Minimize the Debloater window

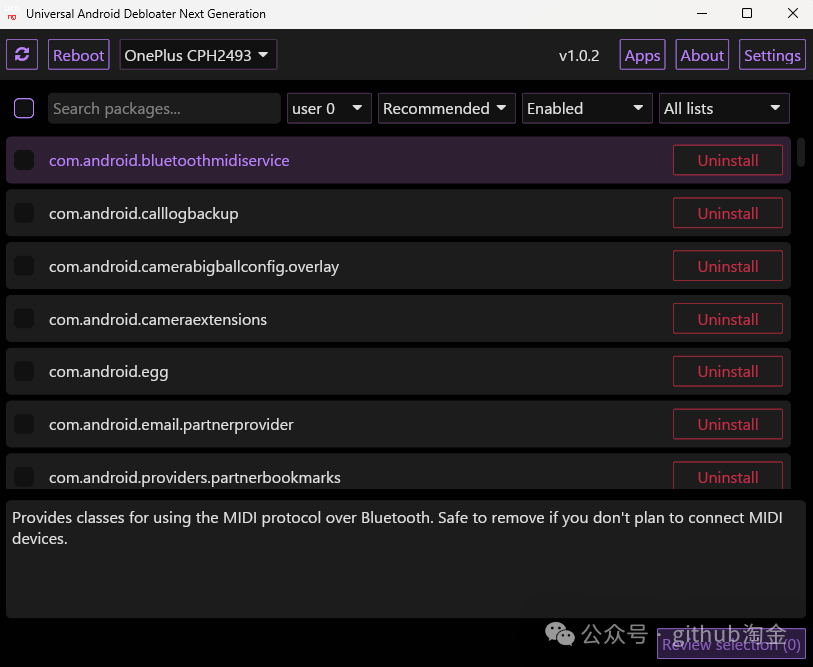tap(702, 13)
